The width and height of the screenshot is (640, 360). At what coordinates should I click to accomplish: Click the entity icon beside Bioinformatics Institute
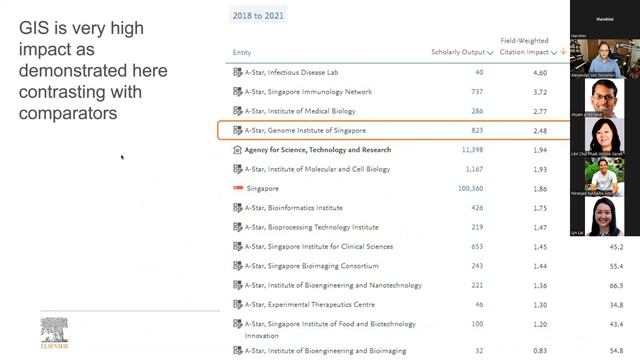[238, 208]
